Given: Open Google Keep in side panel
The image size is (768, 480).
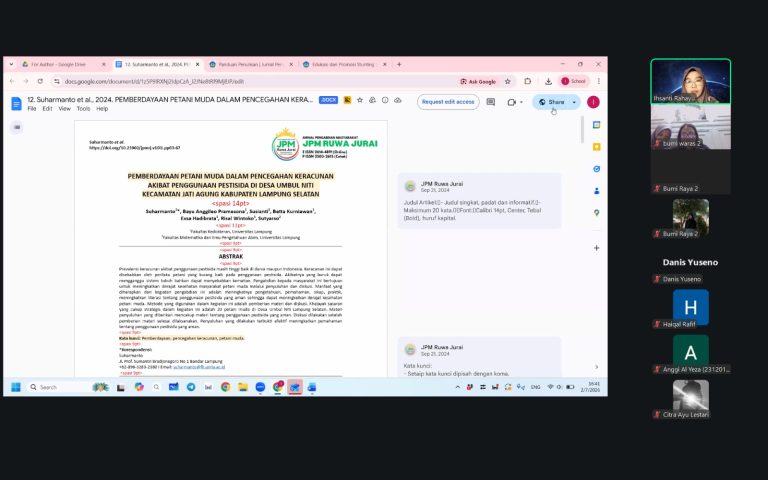Looking at the screenshot, I should pyautogui.click(x=597, y=147).
